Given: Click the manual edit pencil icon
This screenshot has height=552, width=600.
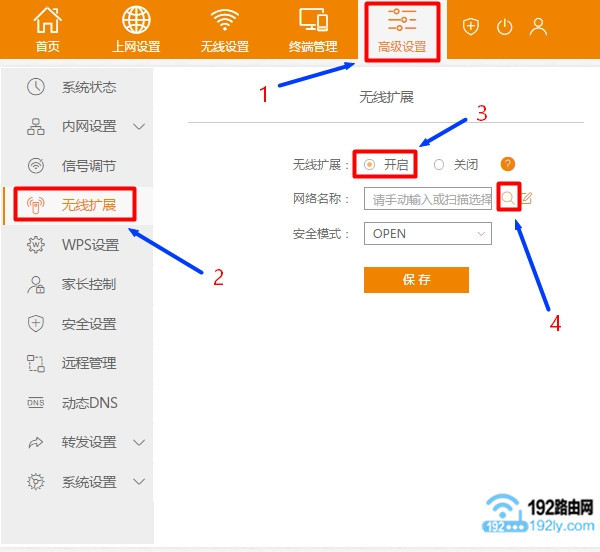Looking at the screenshot, I should (x=526, y=199).
